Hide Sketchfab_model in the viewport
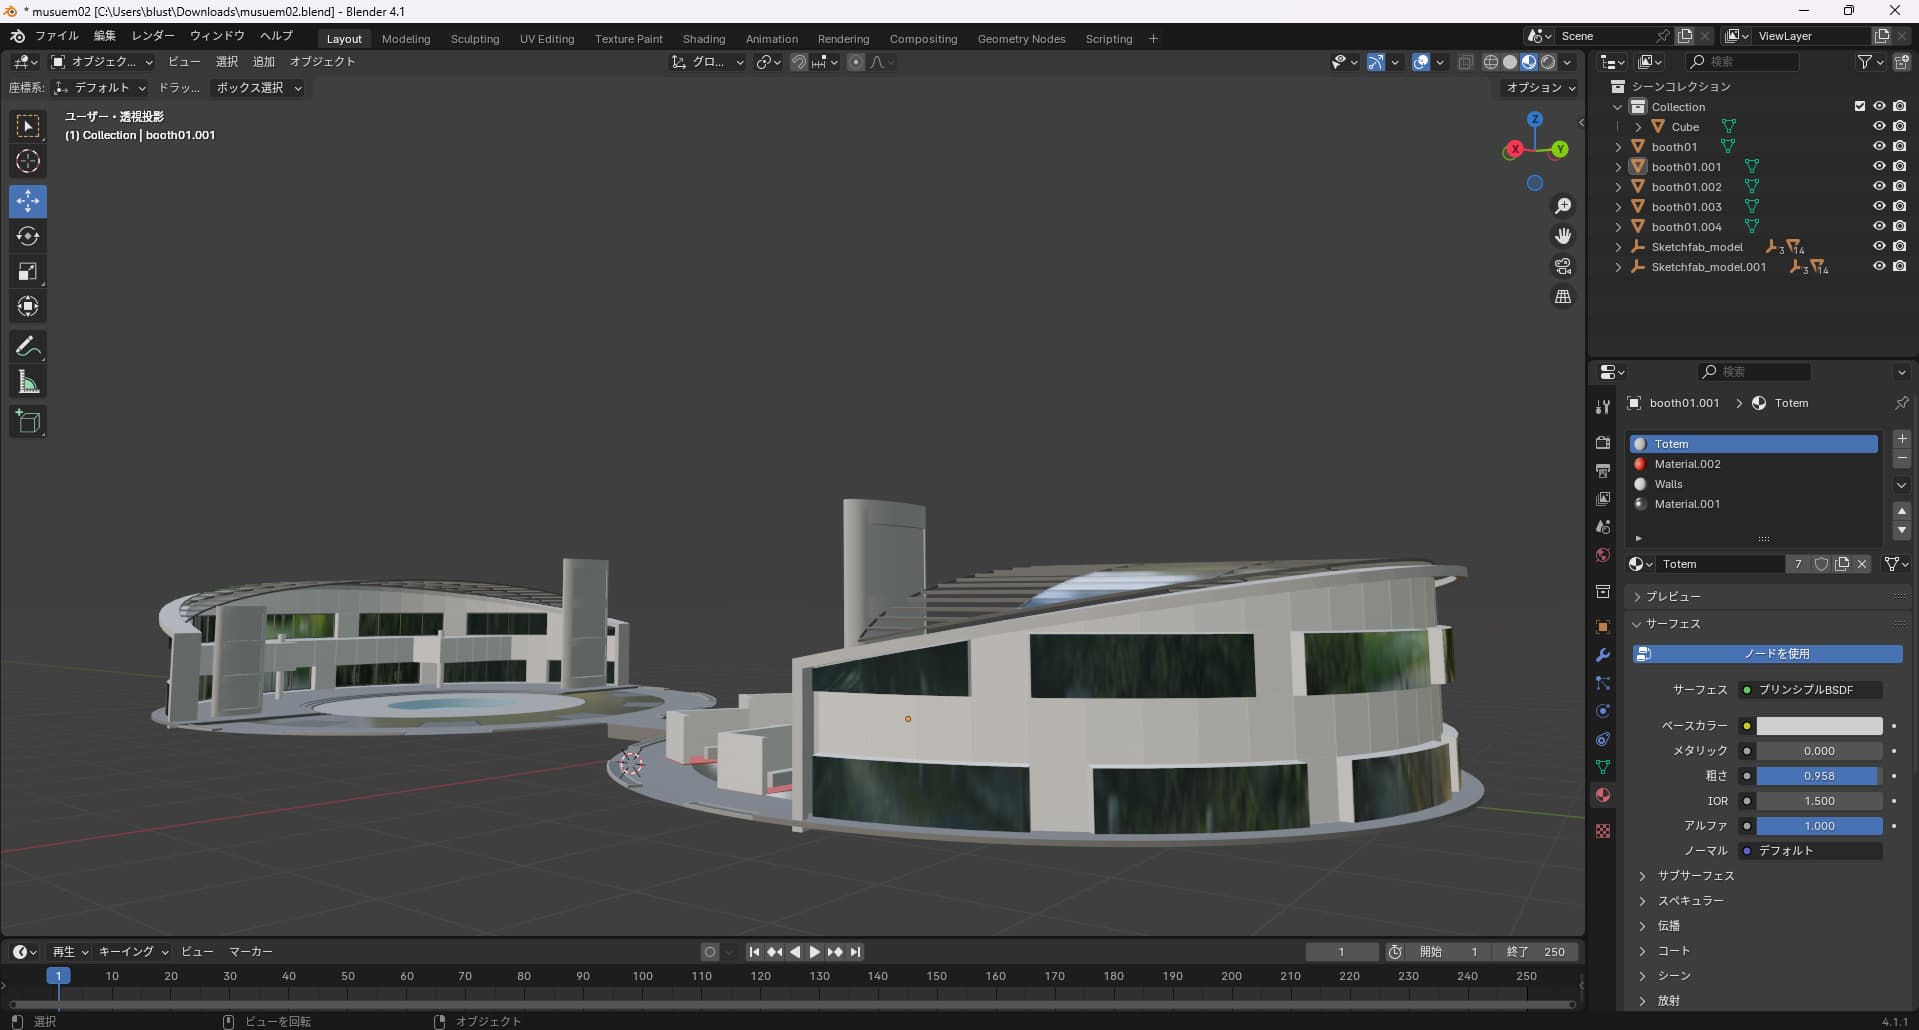The width and height of the screenshot is (1919, 1030). [1878, 247]
